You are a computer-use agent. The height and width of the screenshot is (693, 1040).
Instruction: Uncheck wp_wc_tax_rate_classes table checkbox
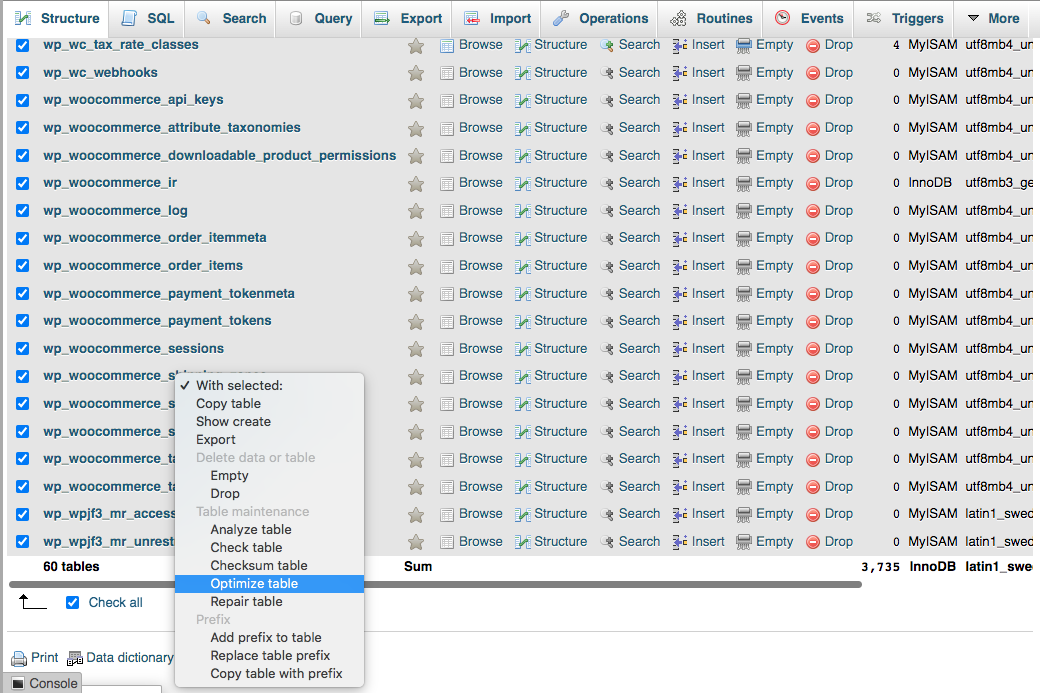(23, 45)
